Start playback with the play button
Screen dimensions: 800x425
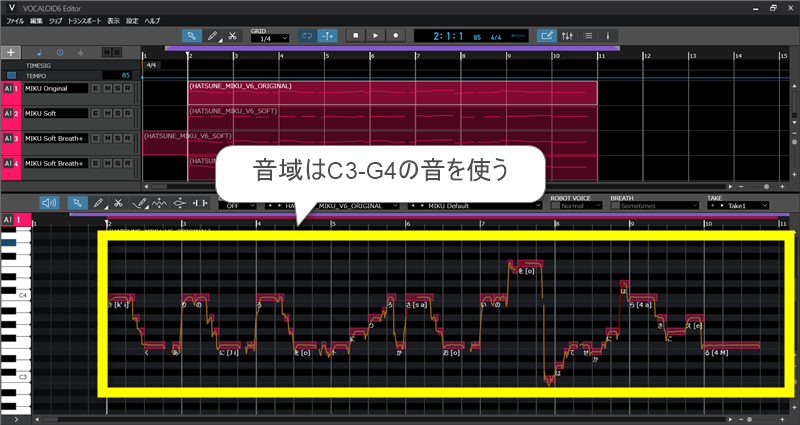pos(376,36)
